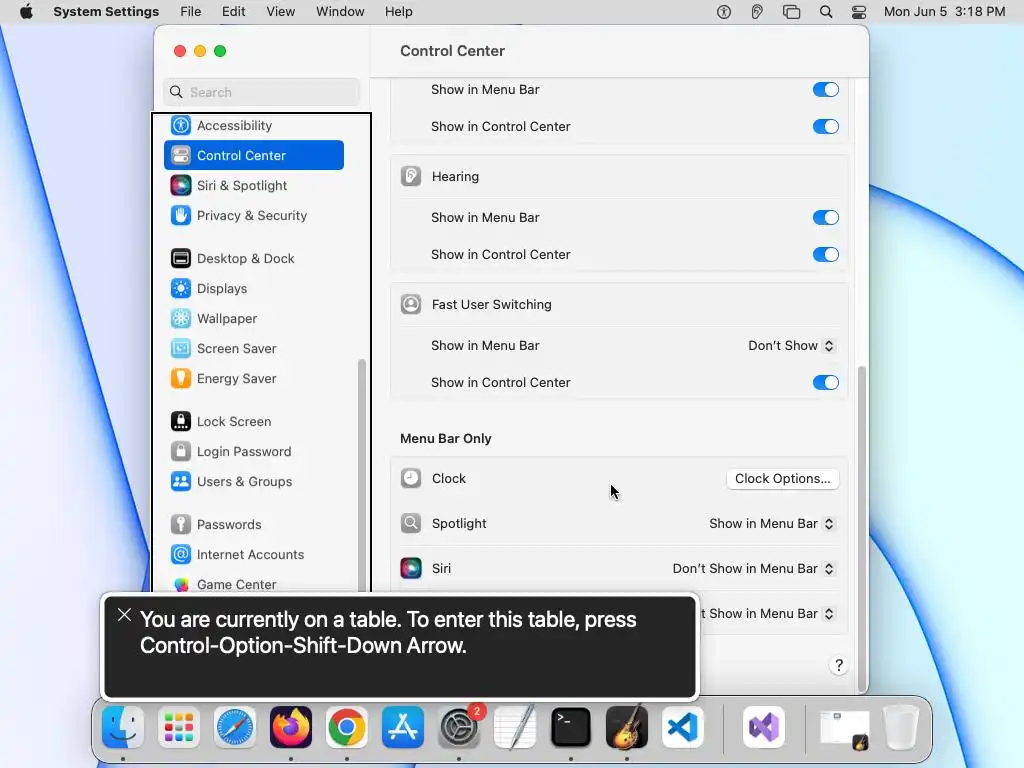1024x768 pixels.
Task: Launch Firefox from the Dock
Action: click(291, 728)
